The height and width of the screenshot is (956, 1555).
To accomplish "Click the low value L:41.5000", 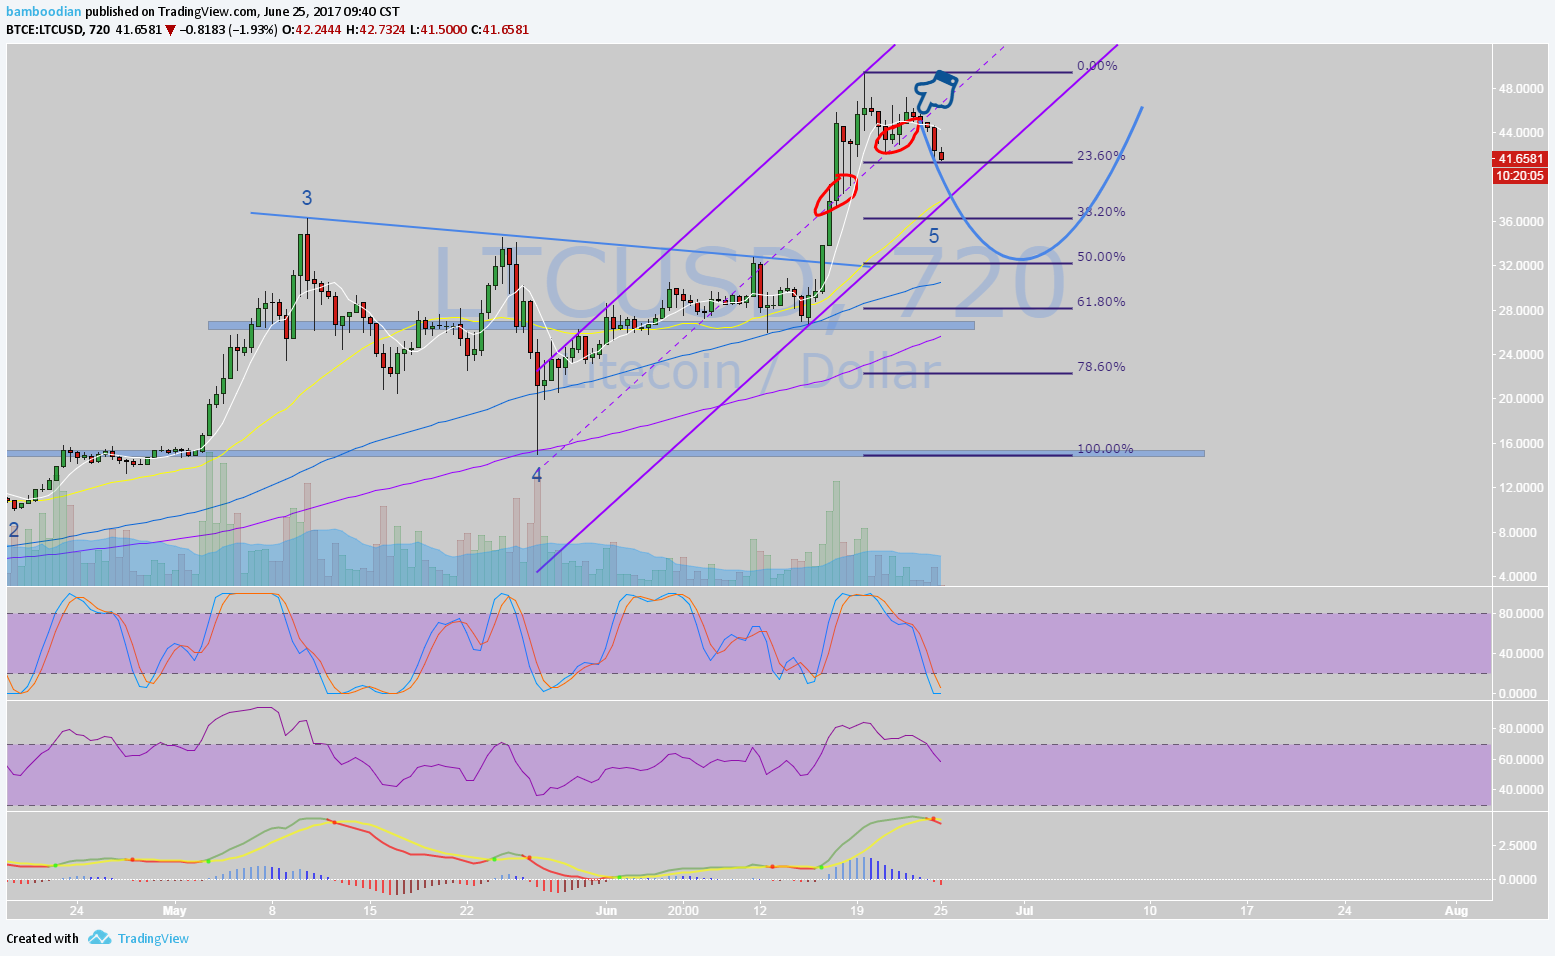I will click(x=439, y=30).
